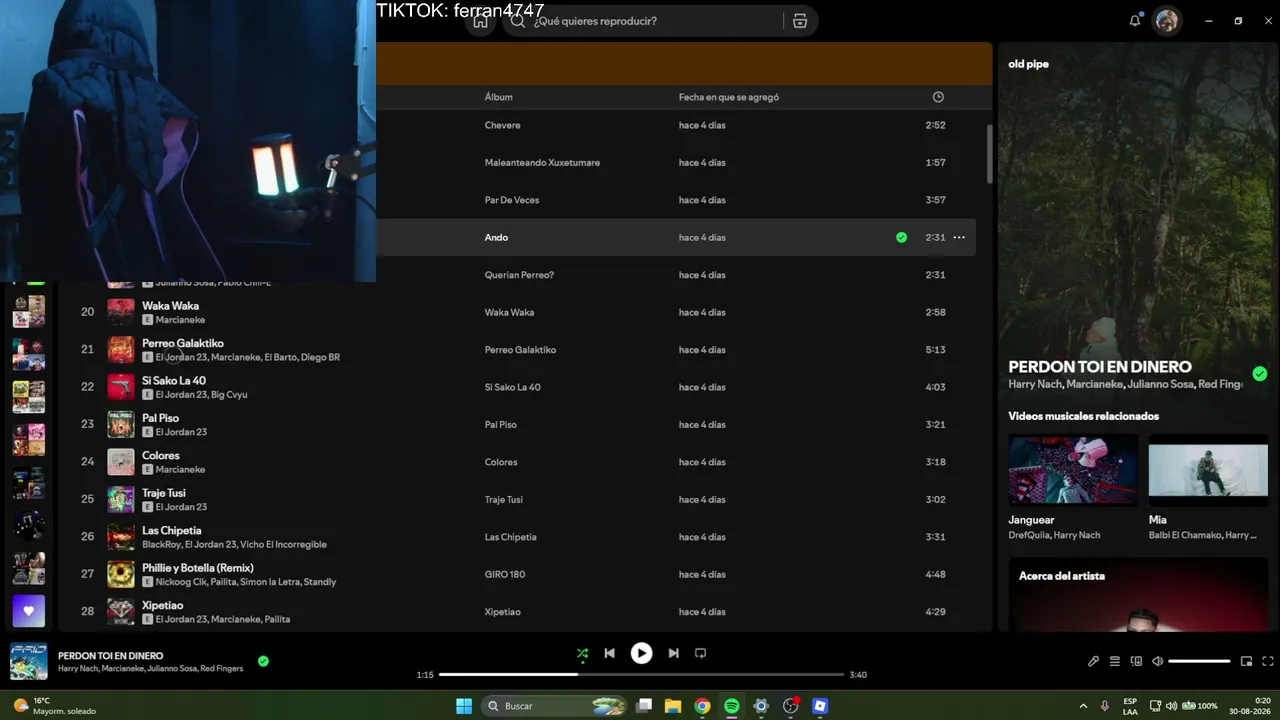Toggle repeat mode

coord(701,654)
